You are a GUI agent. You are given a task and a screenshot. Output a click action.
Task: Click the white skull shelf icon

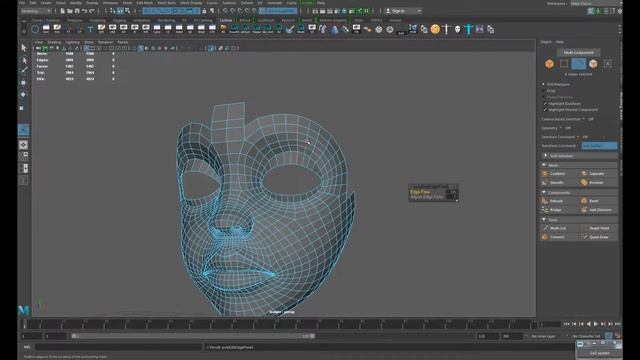[458, 29]
